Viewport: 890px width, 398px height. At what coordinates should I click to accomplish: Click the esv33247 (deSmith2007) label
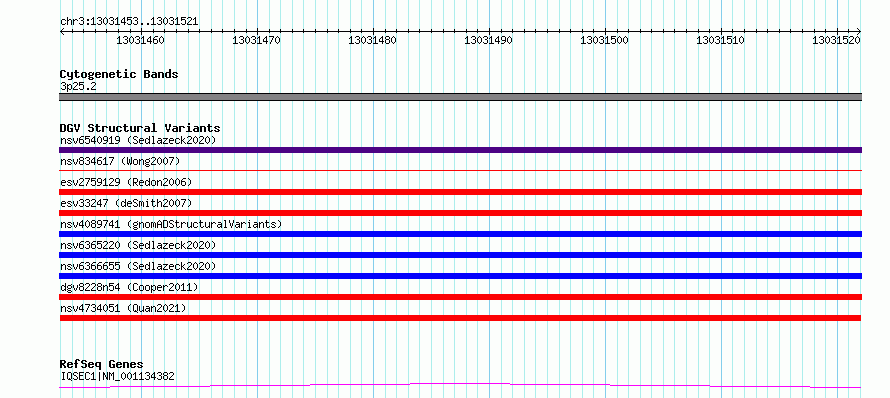tap(126, 203)
